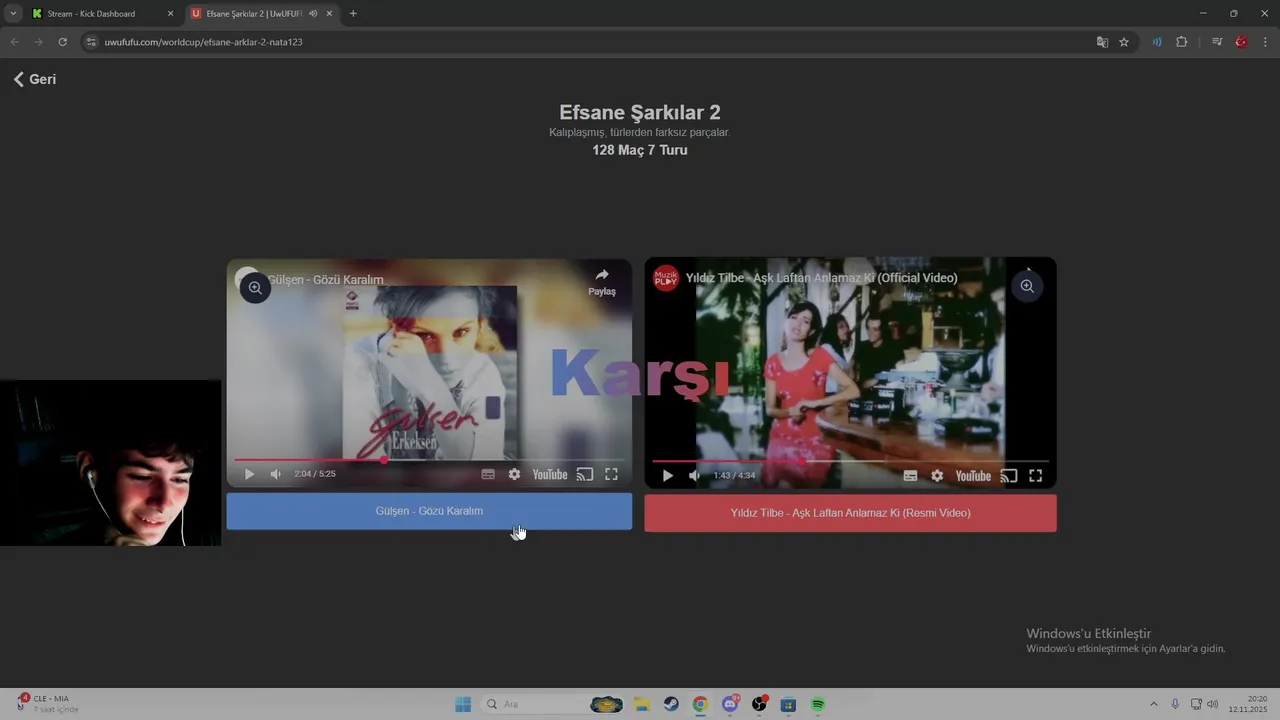Toggle subtitles on the Gülşen video
This screenshot has width=1280, height=720.
pyautogui.click(x=488, y=474)
